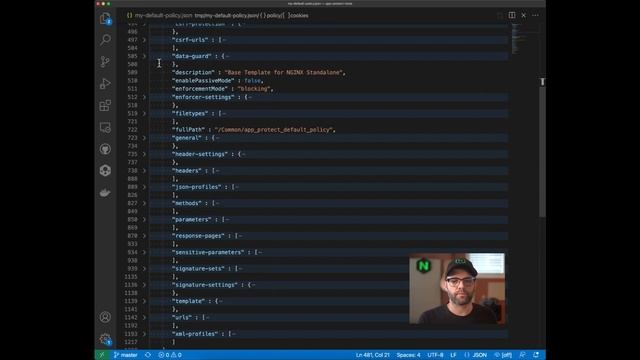Close the my-default-policy.json editor tab
The width and height of the screenshot is (640, 360).
524,15
